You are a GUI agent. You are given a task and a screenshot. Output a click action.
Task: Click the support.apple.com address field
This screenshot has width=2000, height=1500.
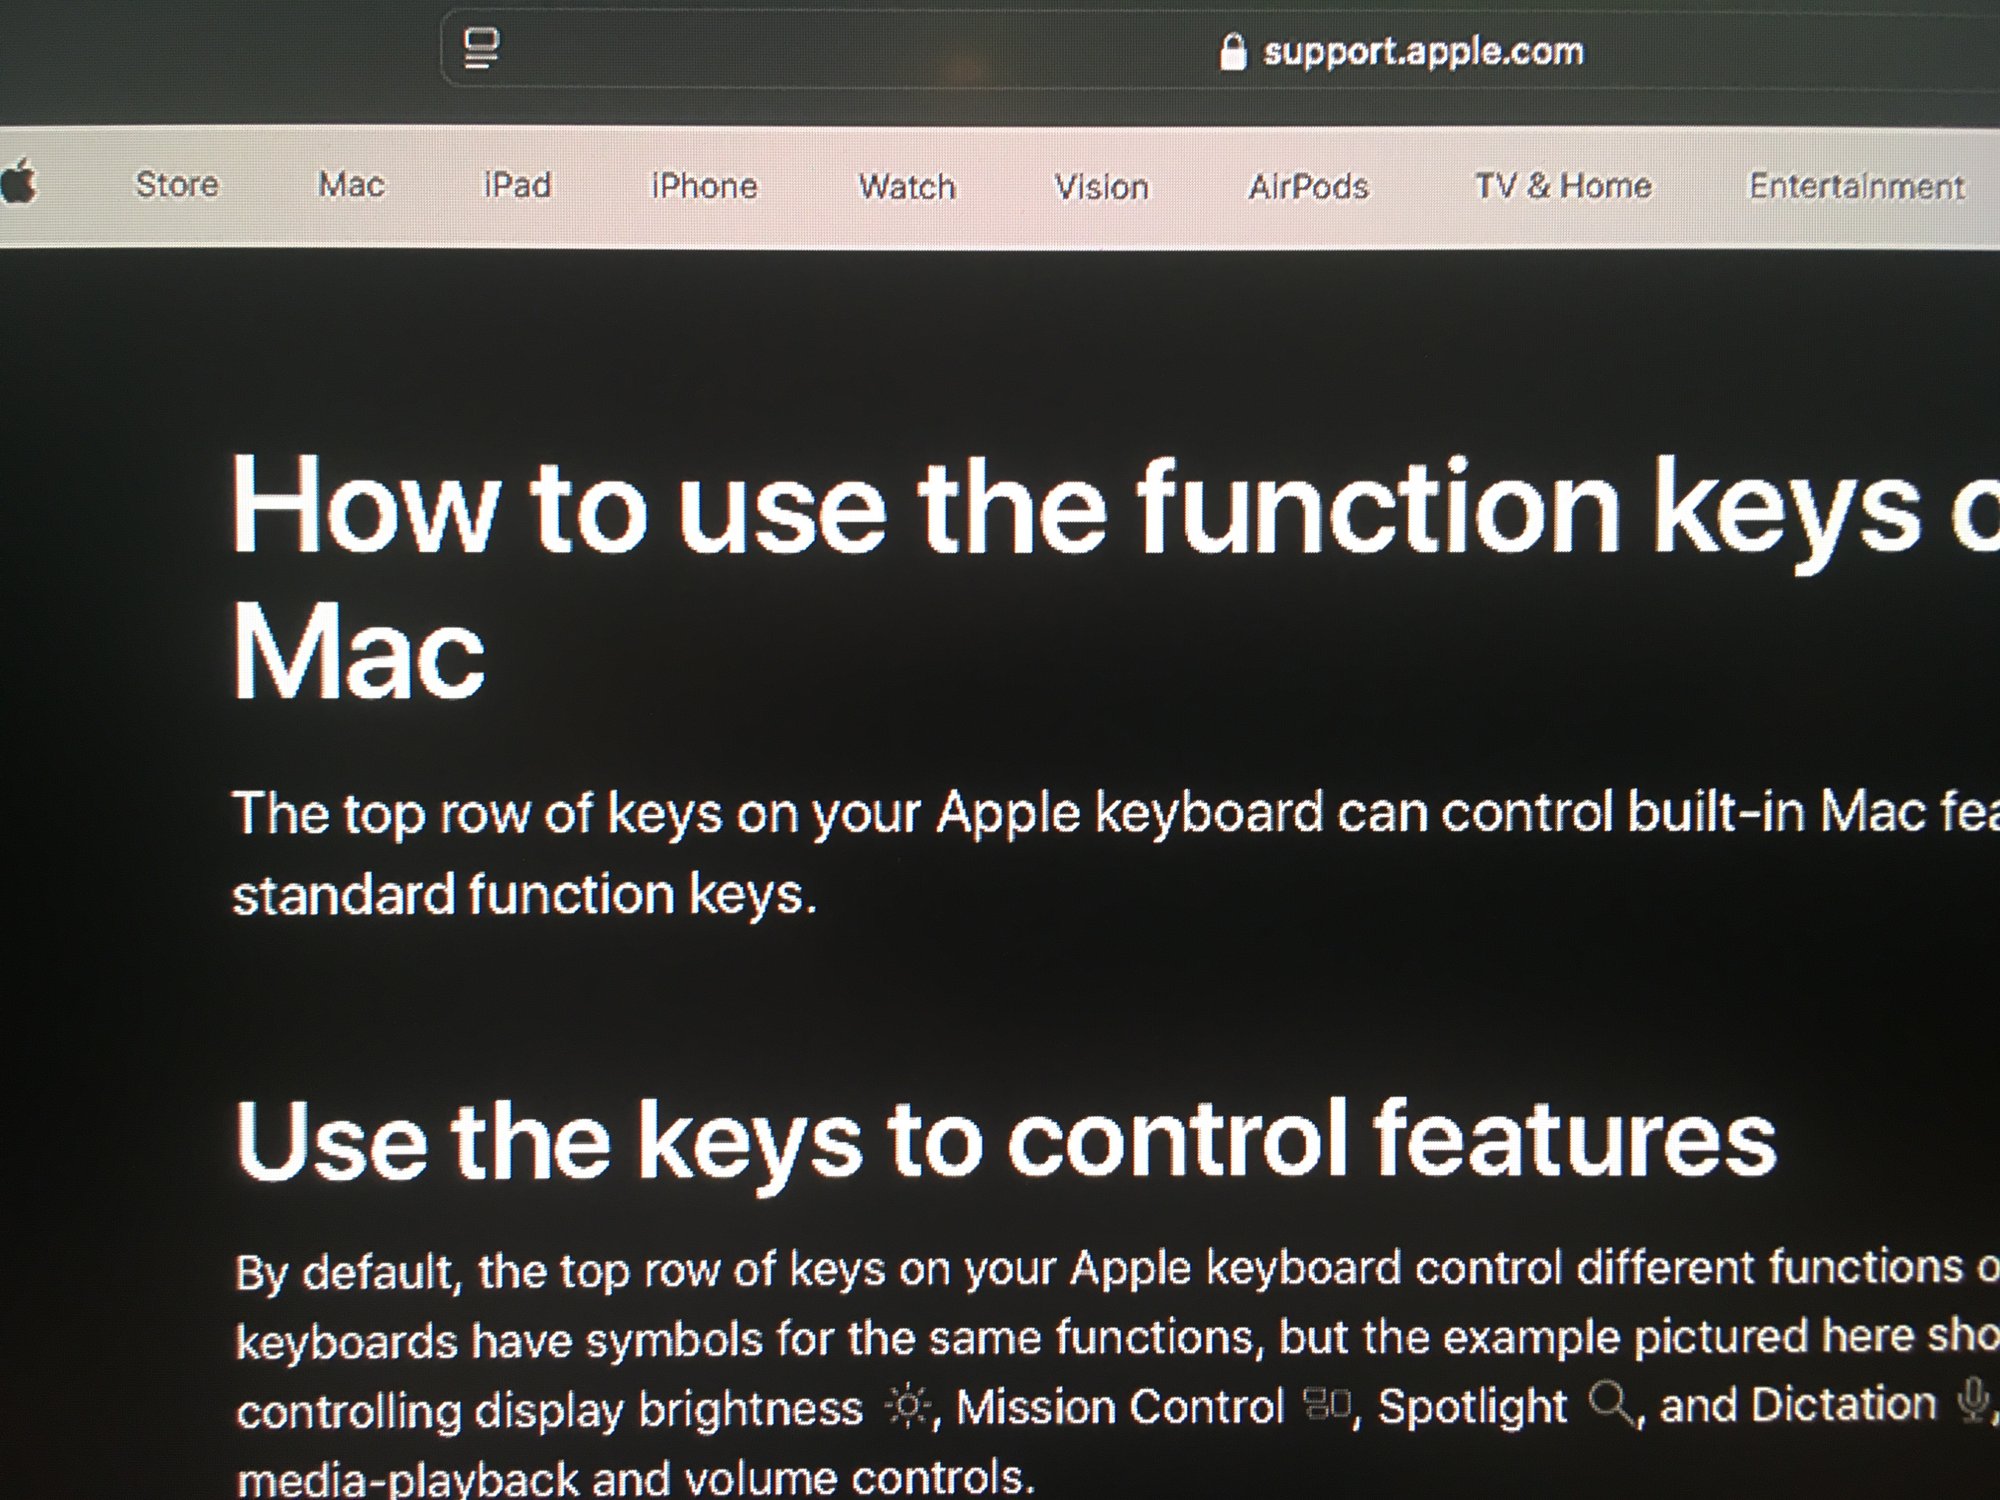pos(1422,51)
